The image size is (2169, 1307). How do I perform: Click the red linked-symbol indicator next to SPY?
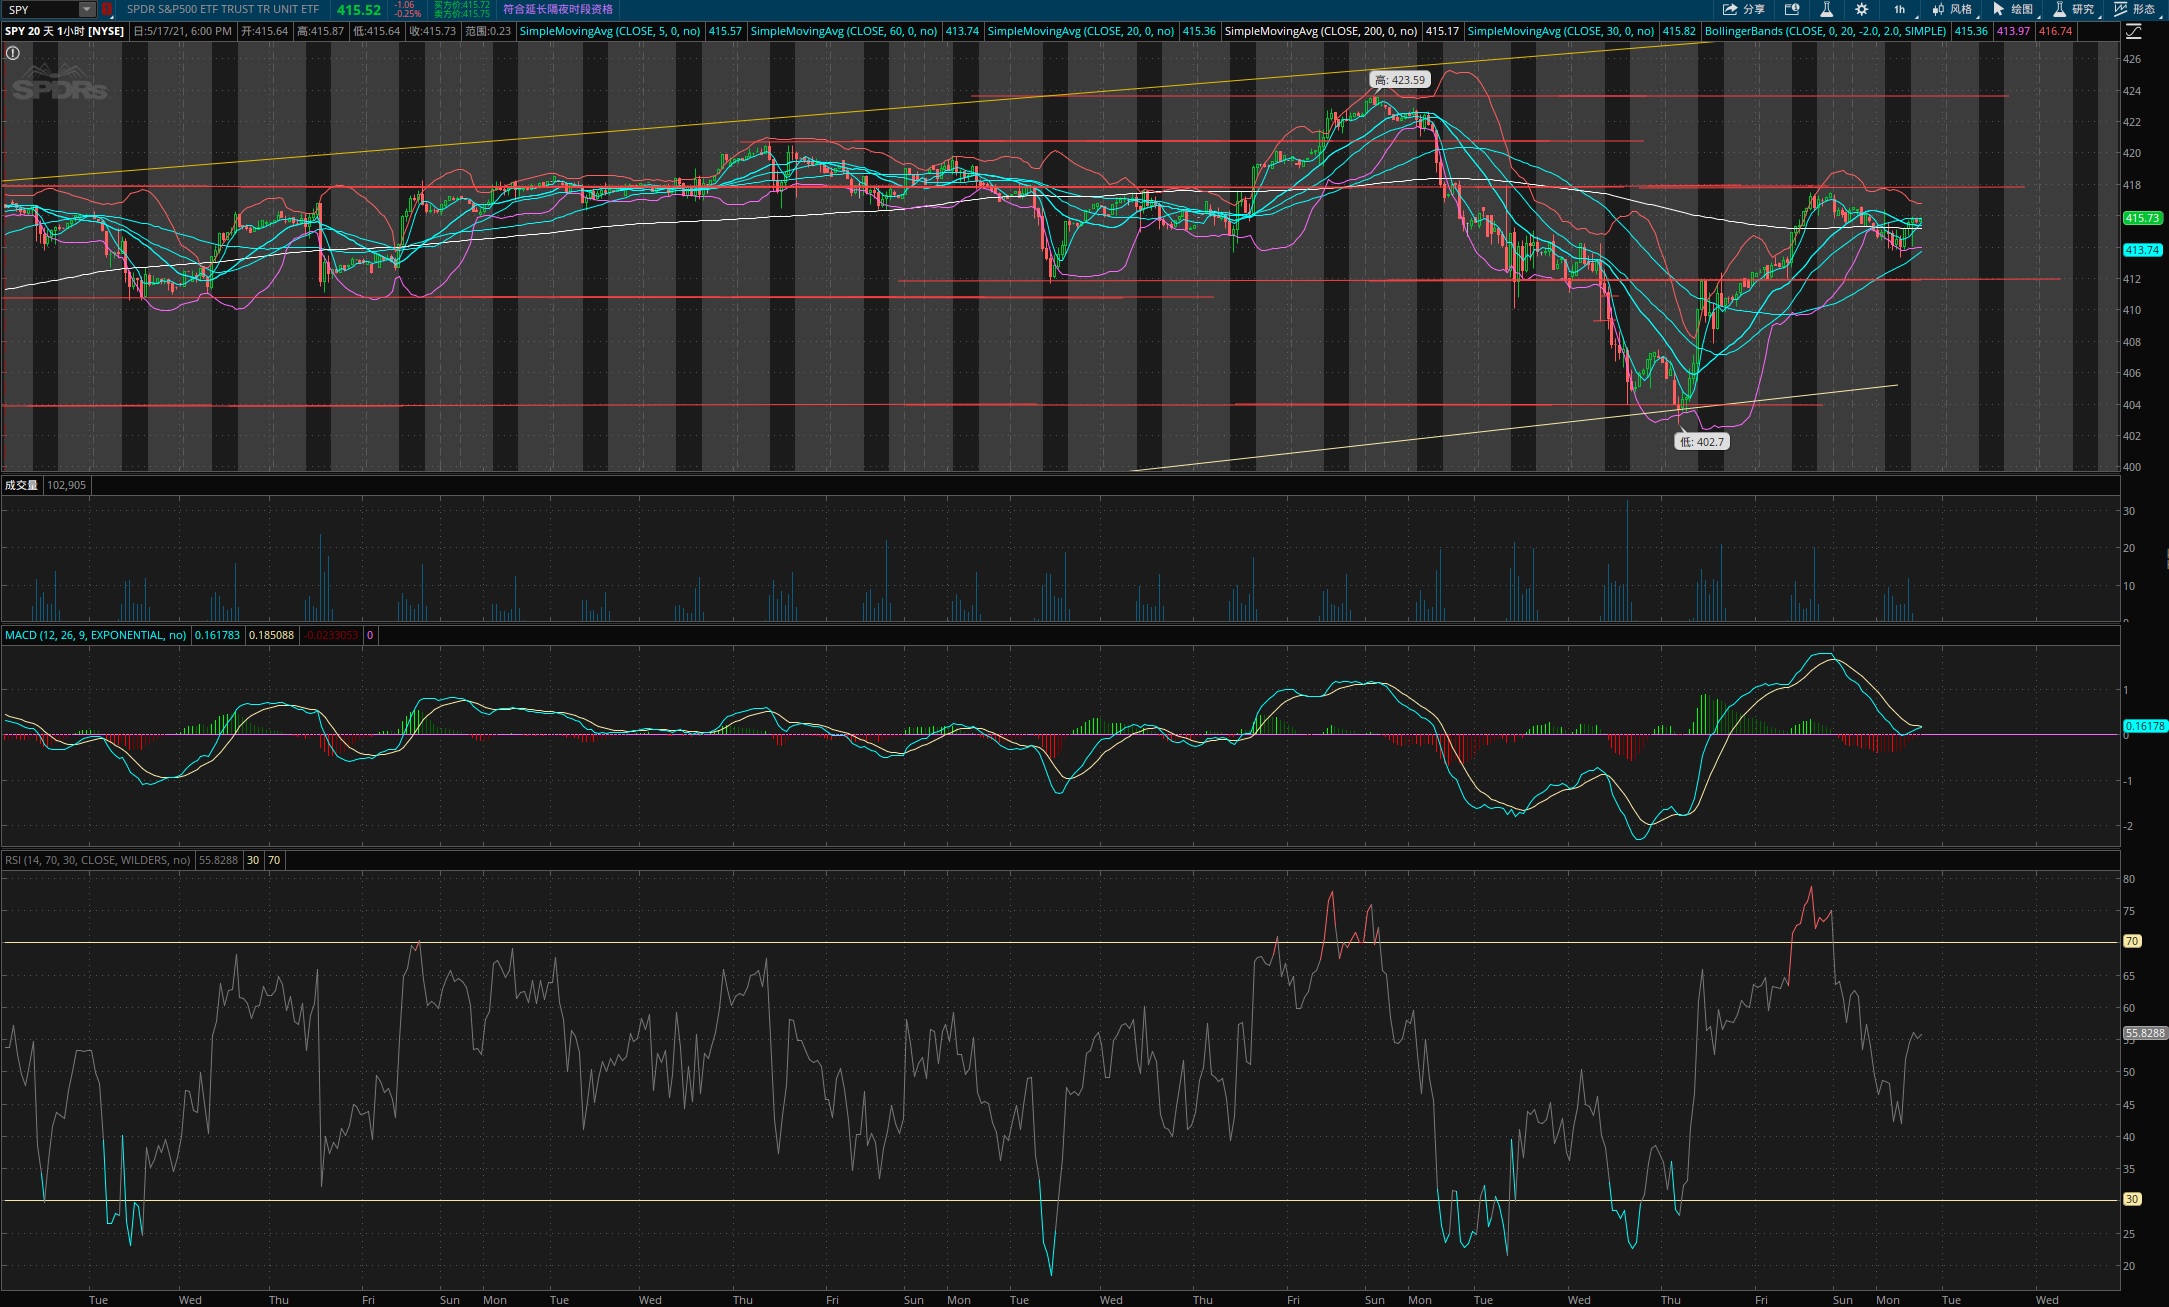[x=107, y=9]
